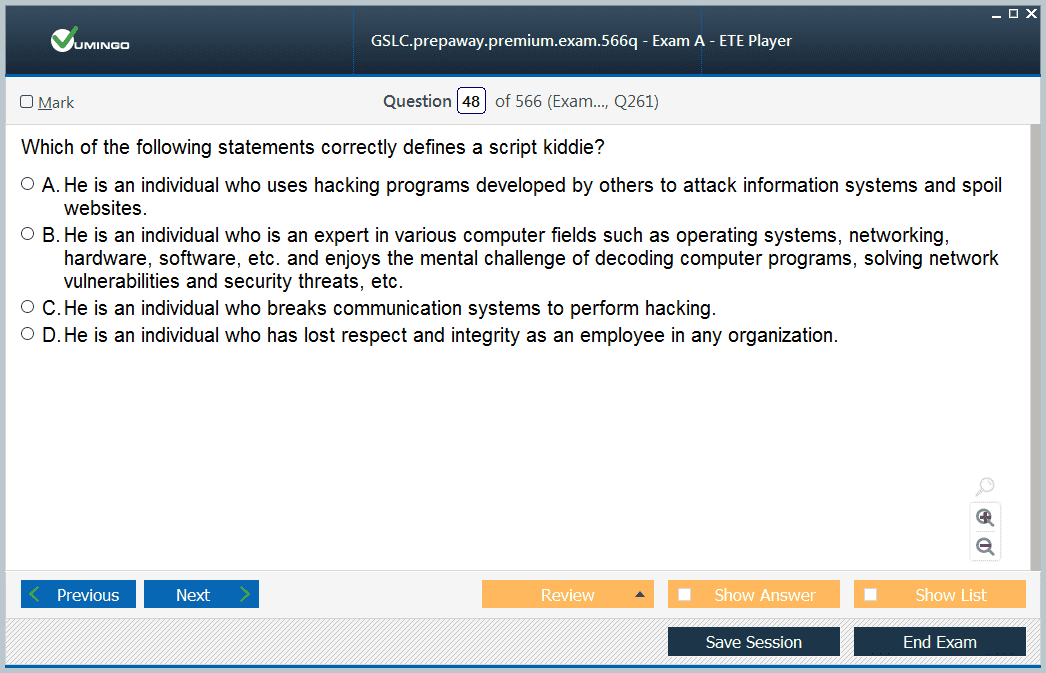This screenshot has width=1046, height=673.
Task: Click the zoom in magnifier icon
Action: click(x=985, y=518)
